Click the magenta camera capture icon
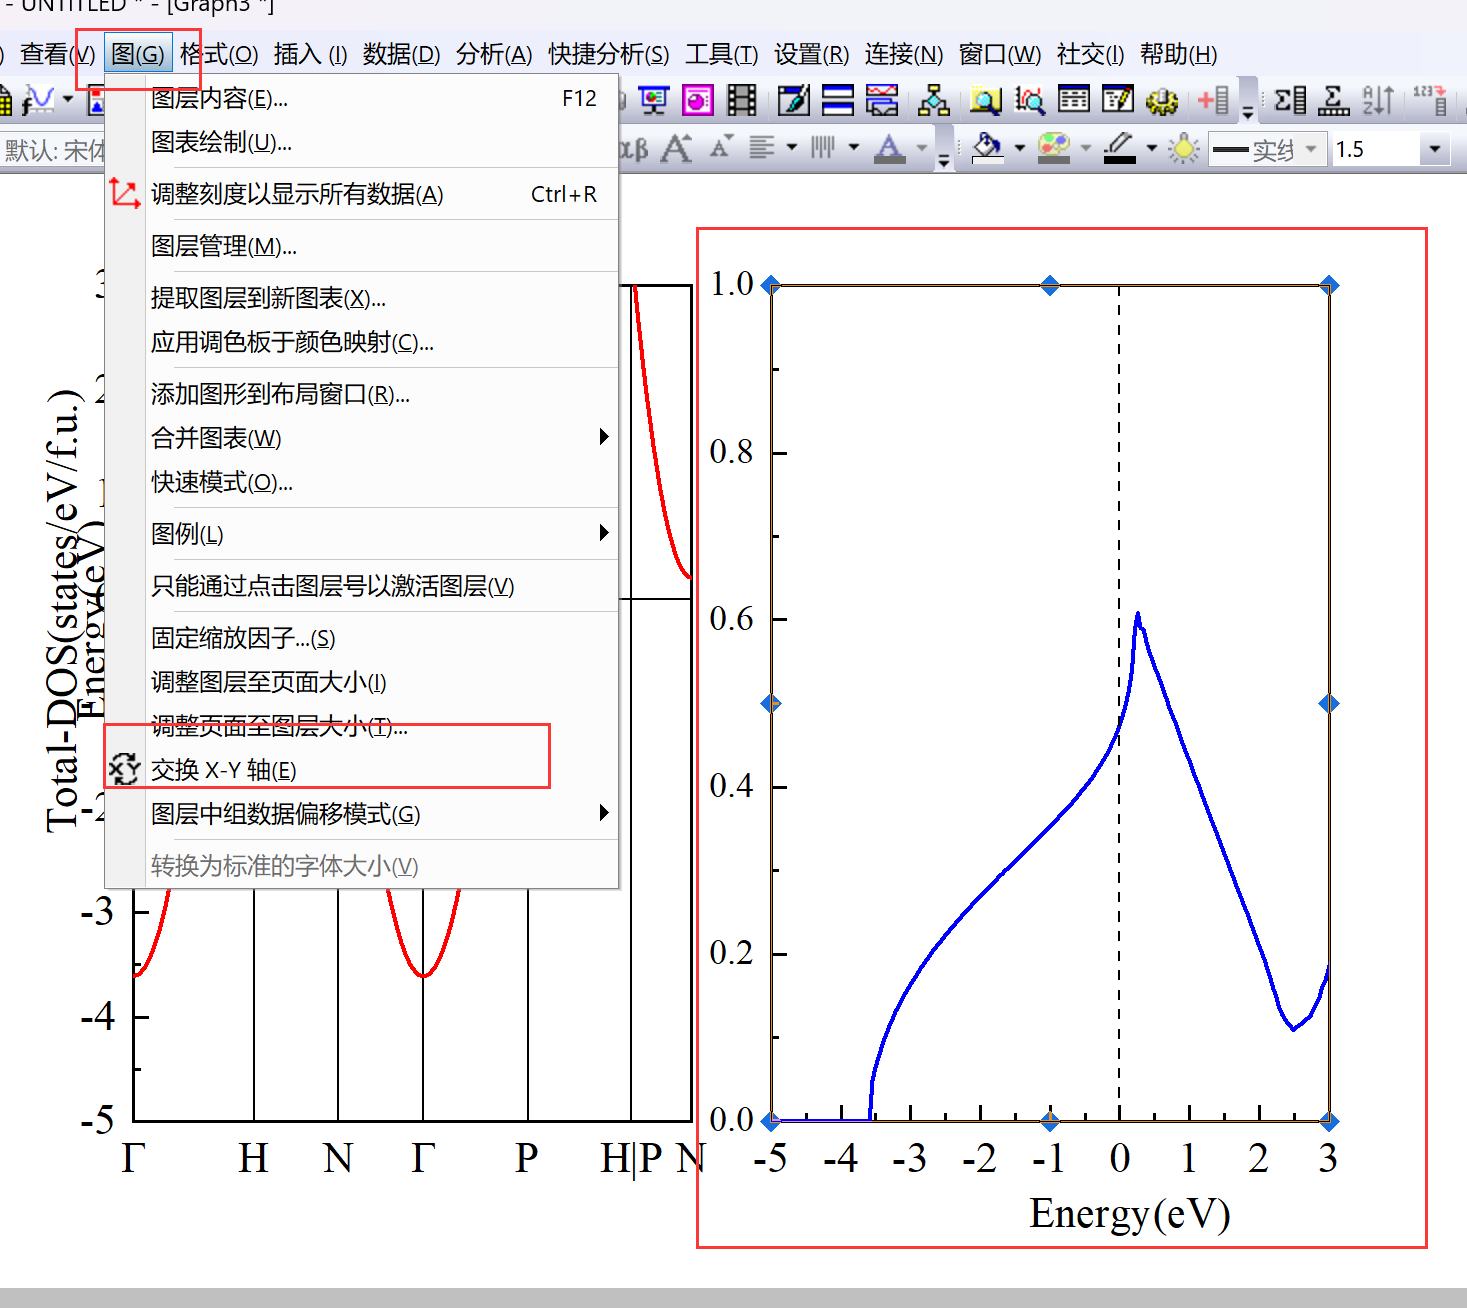Viewport: 1467px width, 1308px height. pyautogui.click(x=697, y=100)
